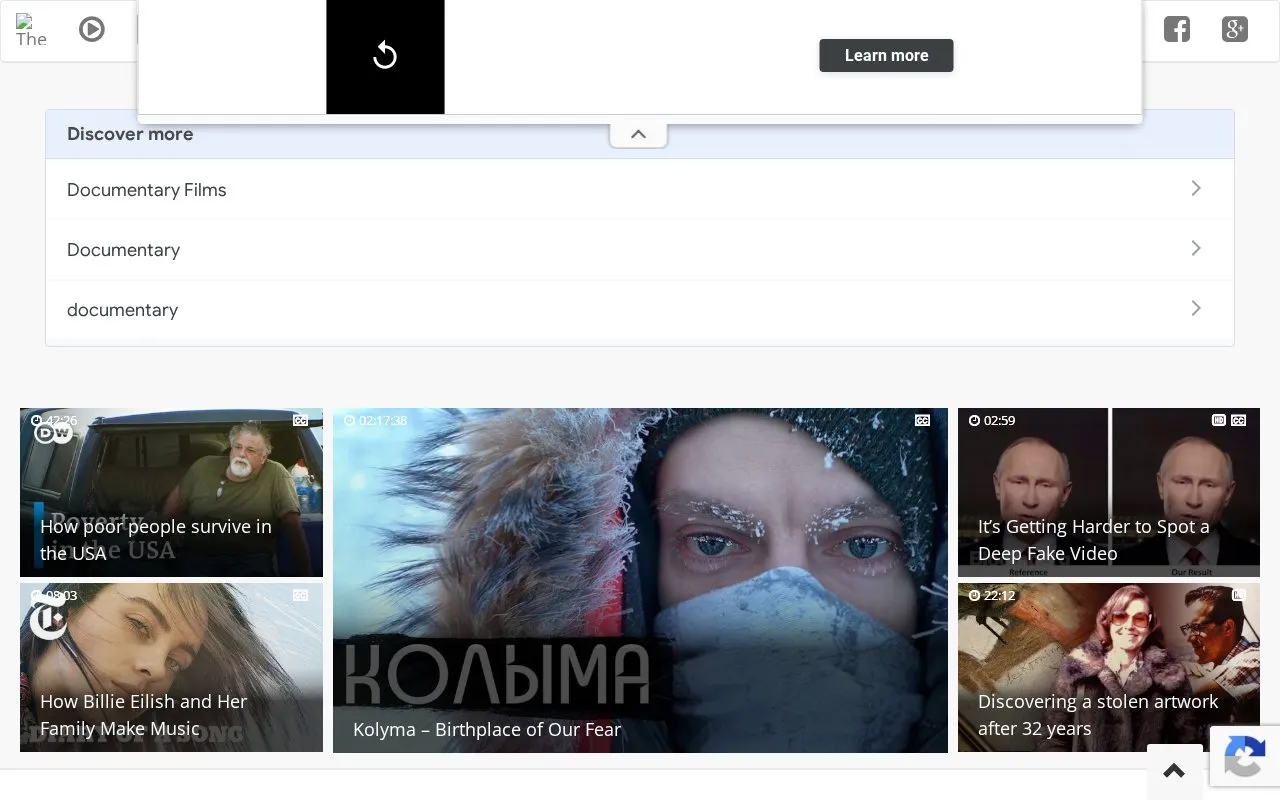The width and height of the screenshot is (1280, 800).
Task: Collapse the ad banner with the chevron tab
Action: tap(638, 134)
